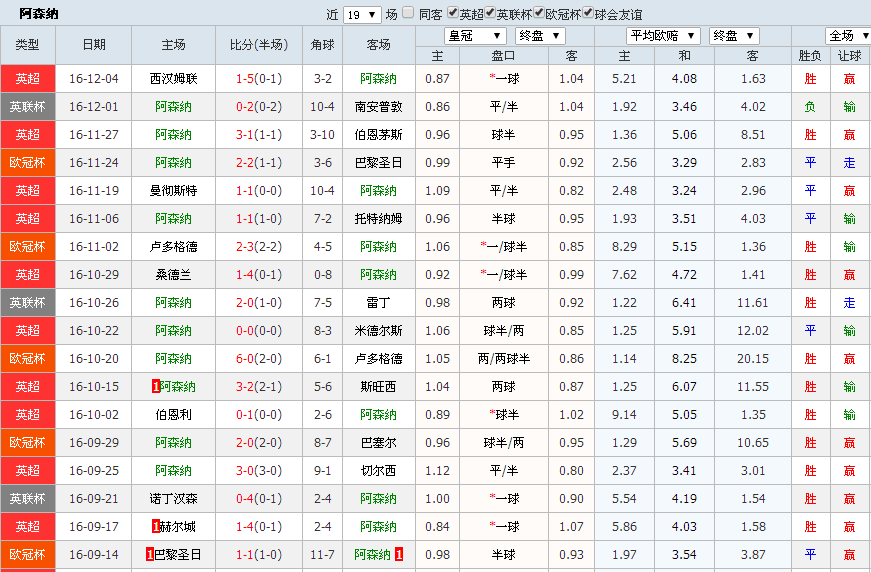Viewport: 871px width, 572px height.
Task: Click corner count 3-10 in the 16-11-27 row
Action: pyautogui.click(x=323, y=135)
